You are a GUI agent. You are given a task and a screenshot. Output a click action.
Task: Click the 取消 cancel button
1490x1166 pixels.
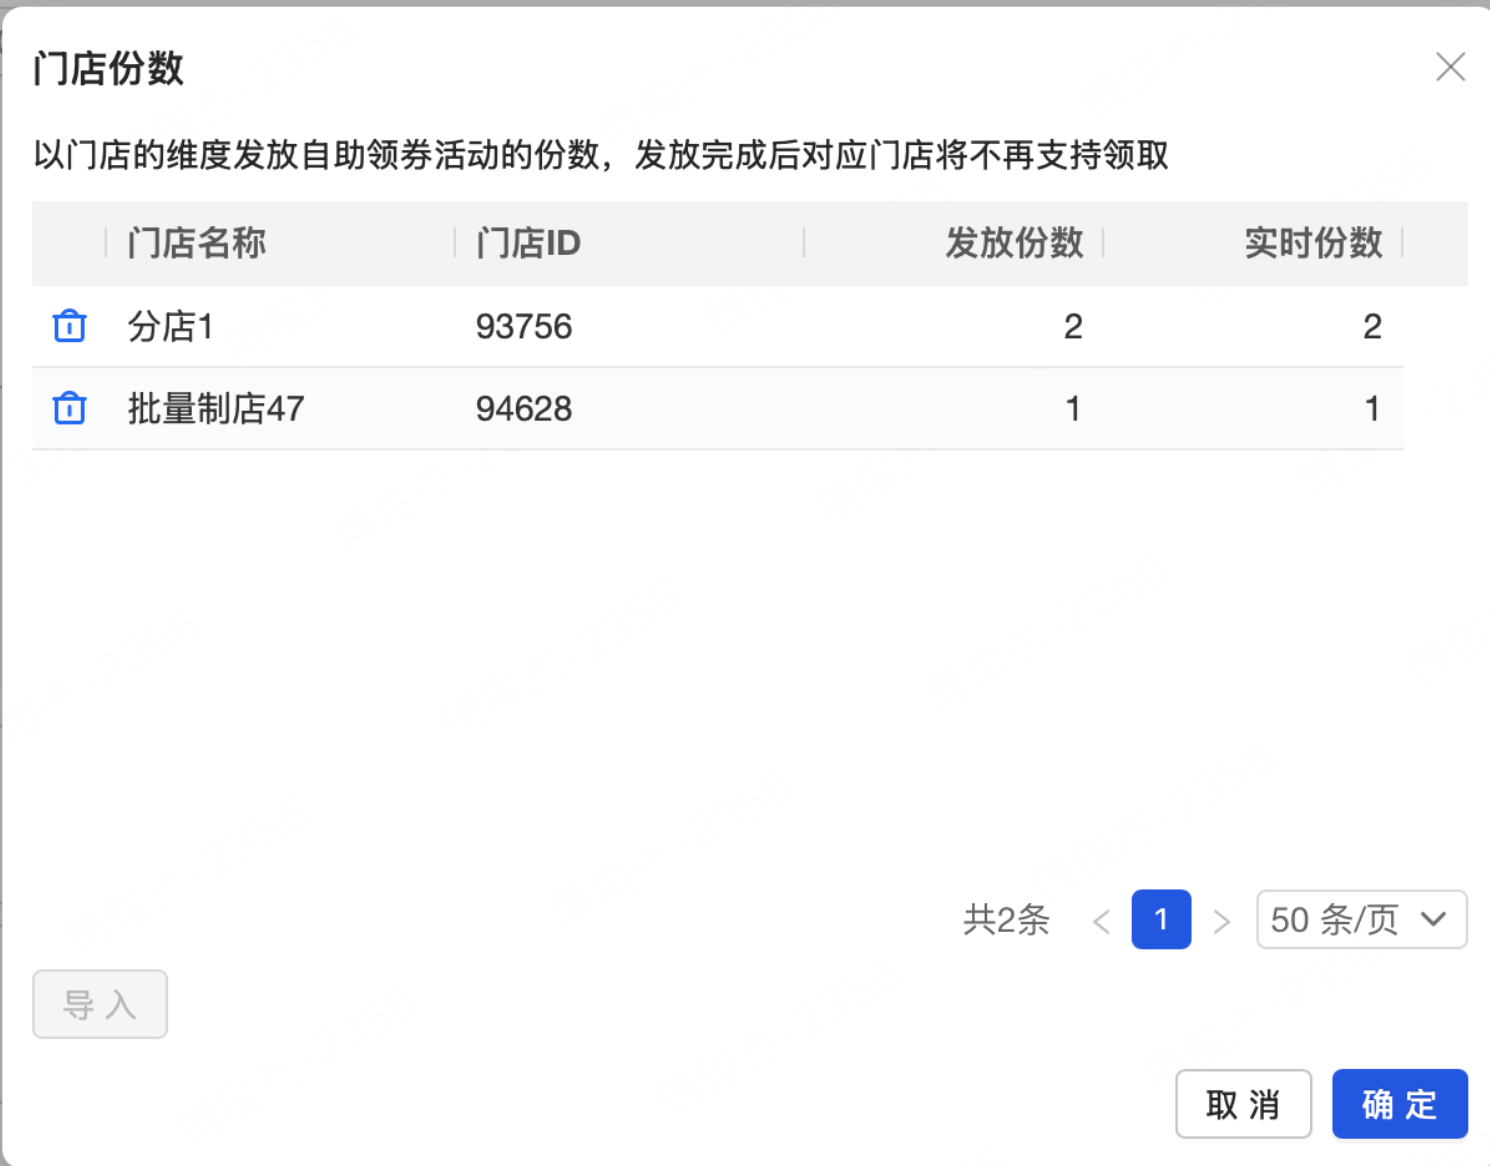[1243, 1104]
